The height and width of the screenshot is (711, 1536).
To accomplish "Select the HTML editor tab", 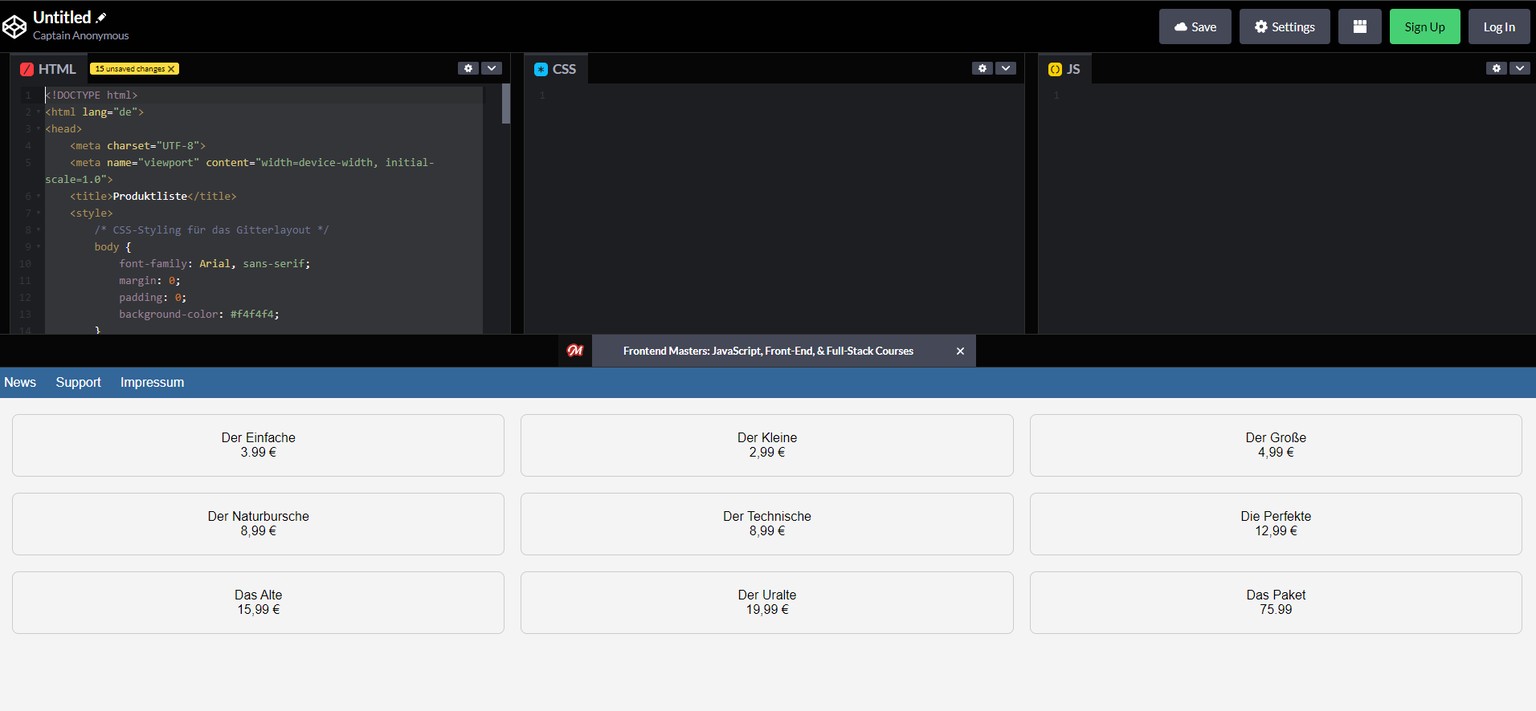I will pos(48,69).
